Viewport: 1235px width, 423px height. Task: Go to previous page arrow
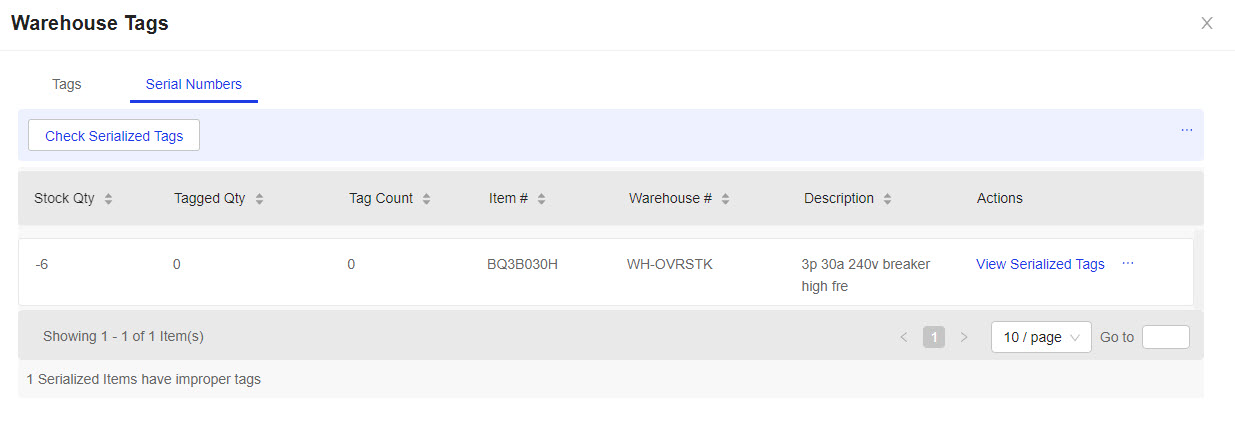coord(904,337)
